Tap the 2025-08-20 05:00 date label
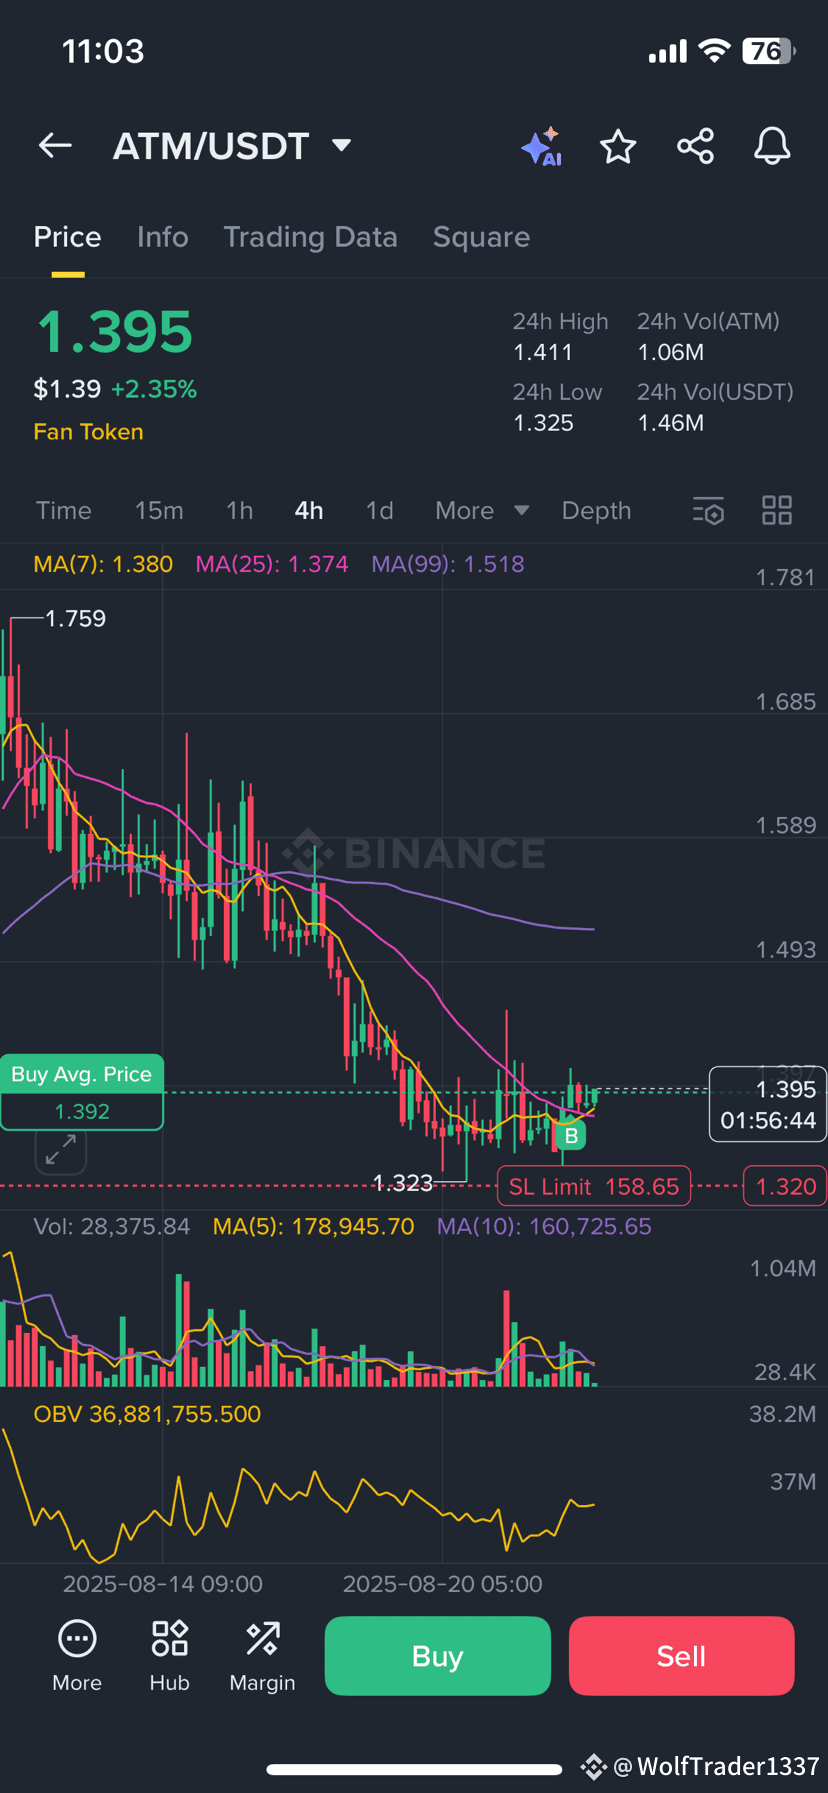 pyautogui.click(x=443, y=1584)
